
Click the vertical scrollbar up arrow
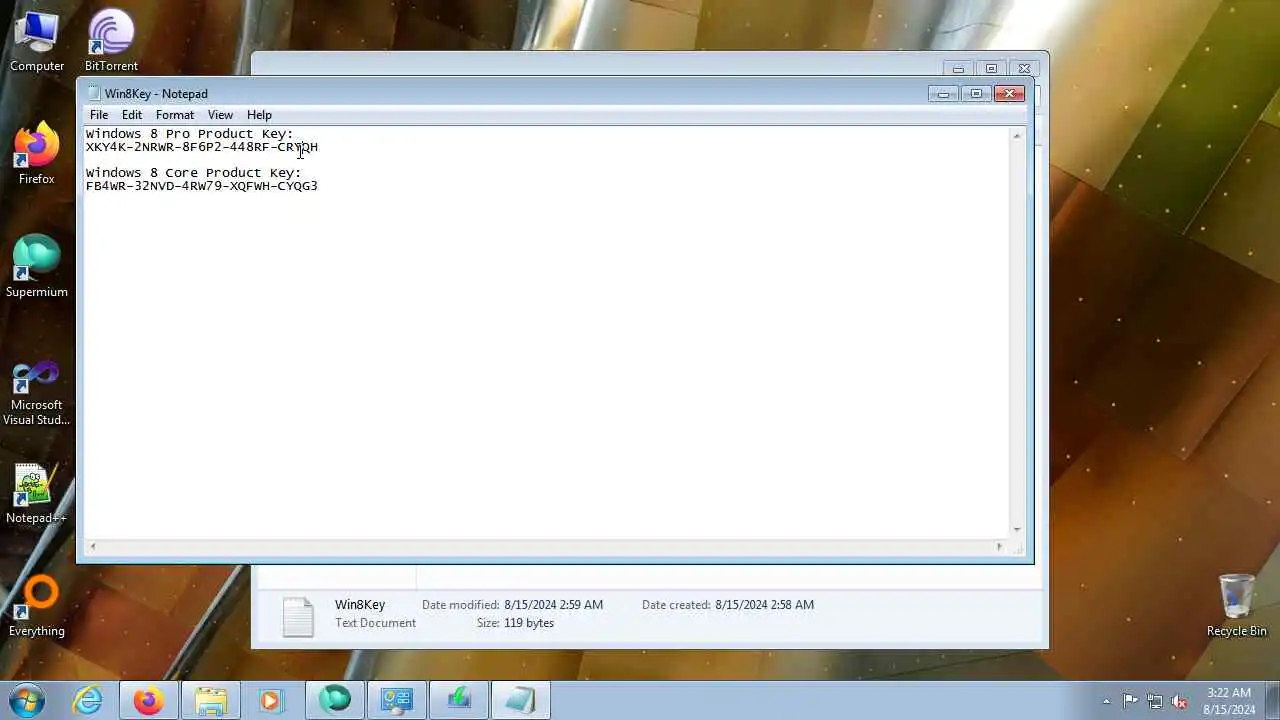point(1017,135)
